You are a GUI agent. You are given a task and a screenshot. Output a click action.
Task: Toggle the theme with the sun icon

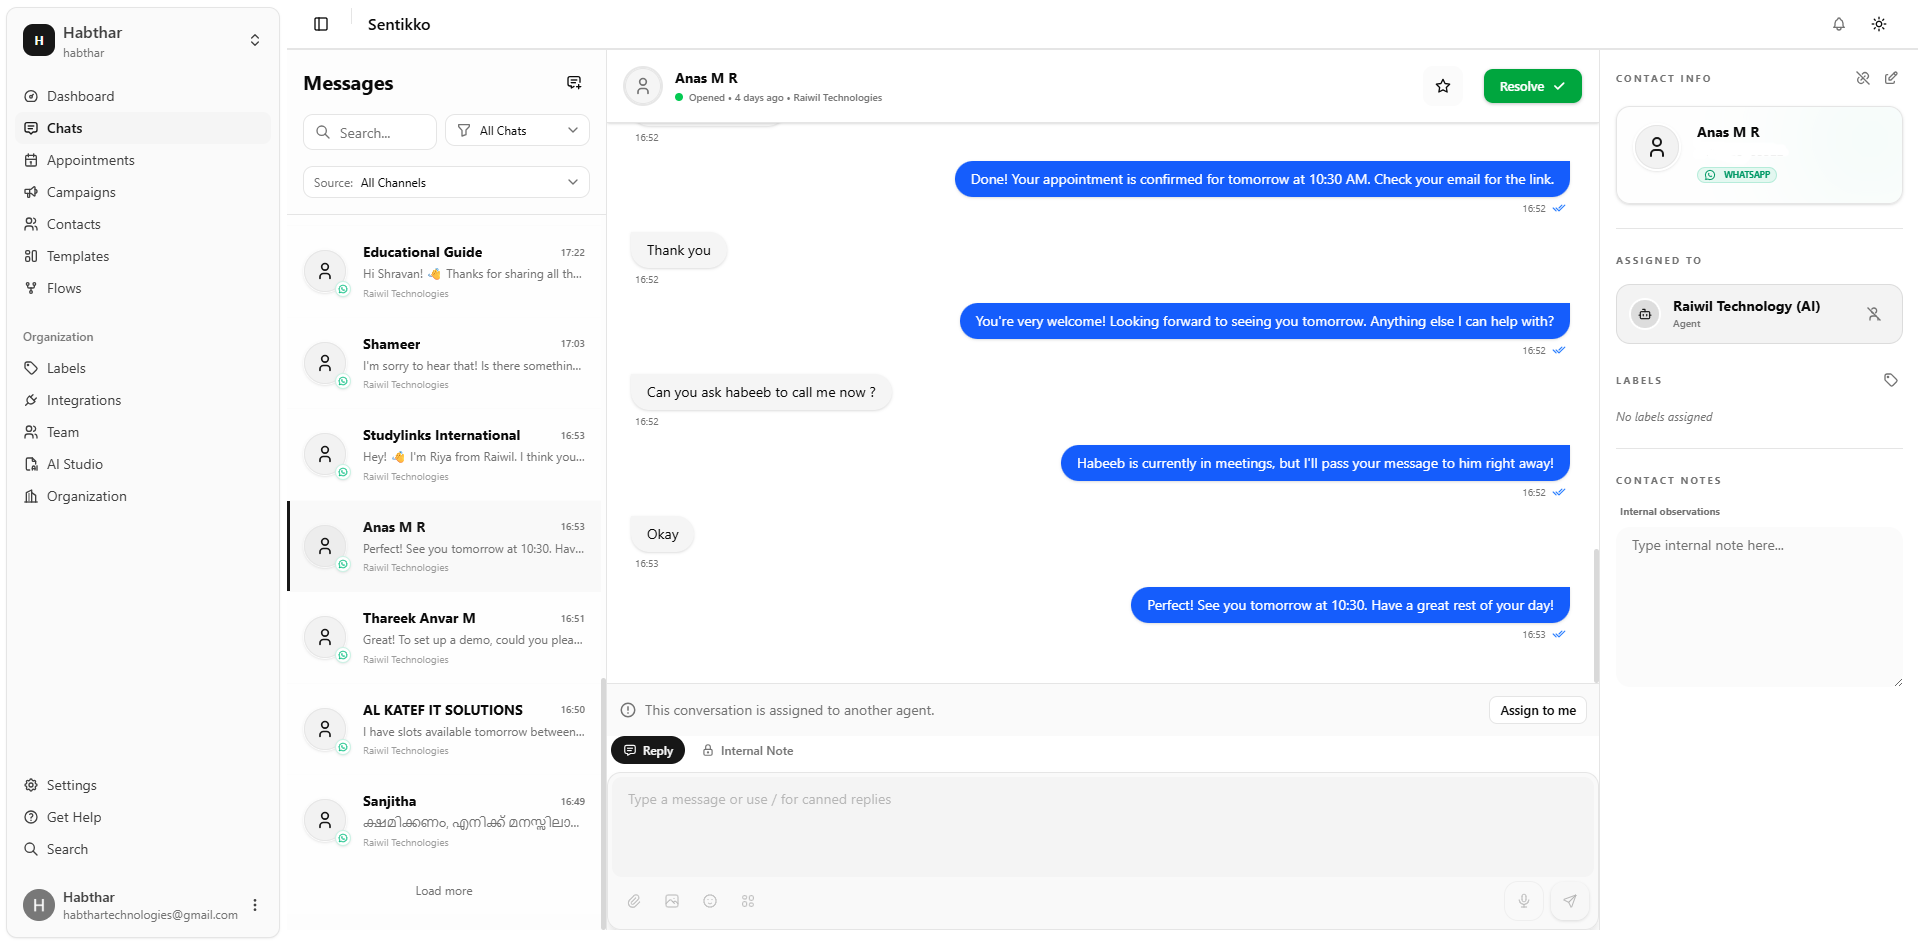point(1878,23)
